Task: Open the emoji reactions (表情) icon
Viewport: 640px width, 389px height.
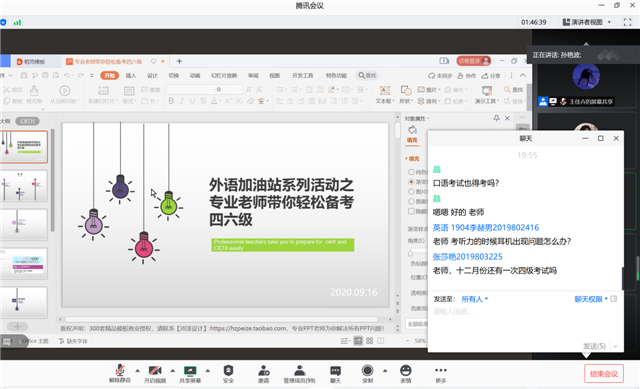Action: tap(405, 370)
